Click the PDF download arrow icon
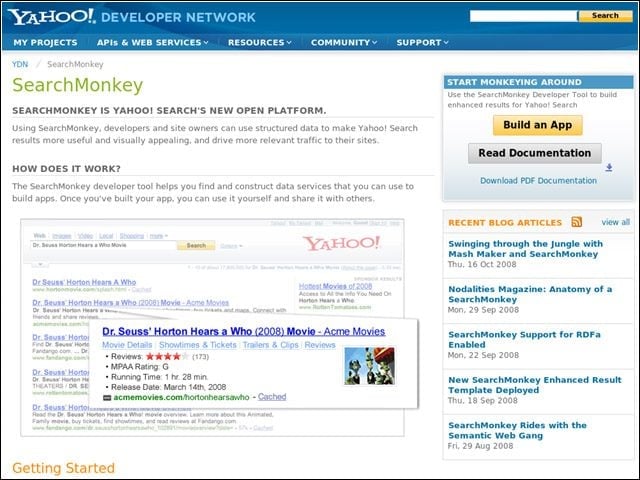Image resolution: width=640 pixels, height=480 pixels. tap(609, 167)
